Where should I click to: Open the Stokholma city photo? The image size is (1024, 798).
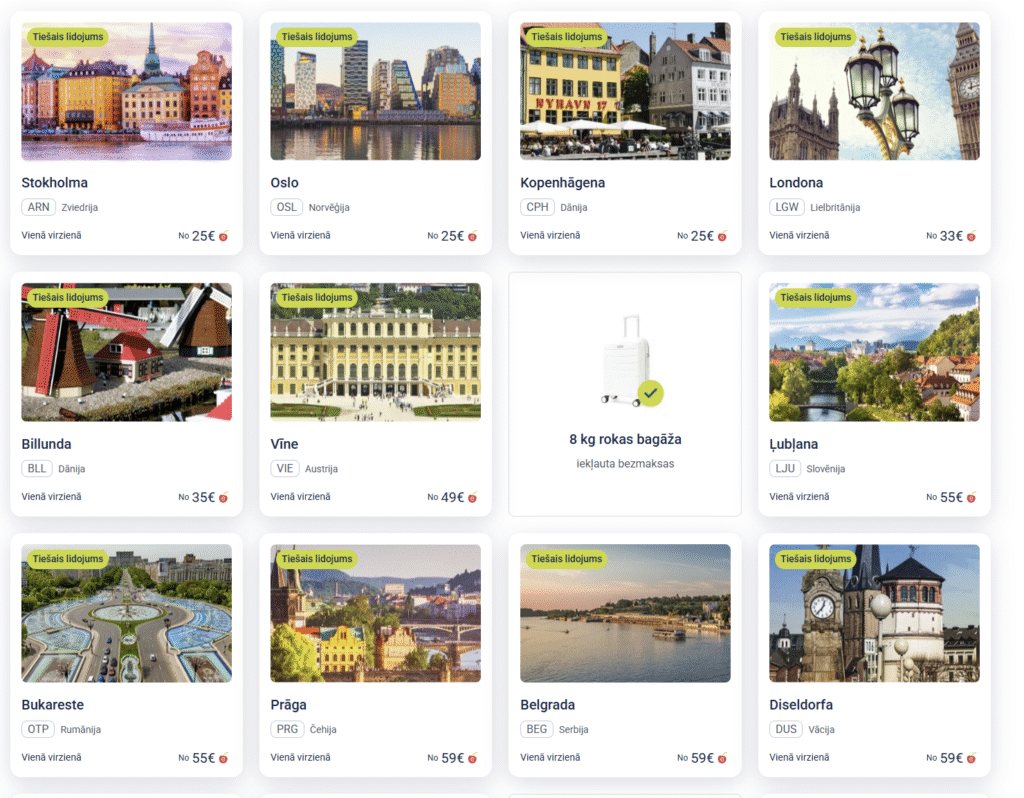click(127, 91)
